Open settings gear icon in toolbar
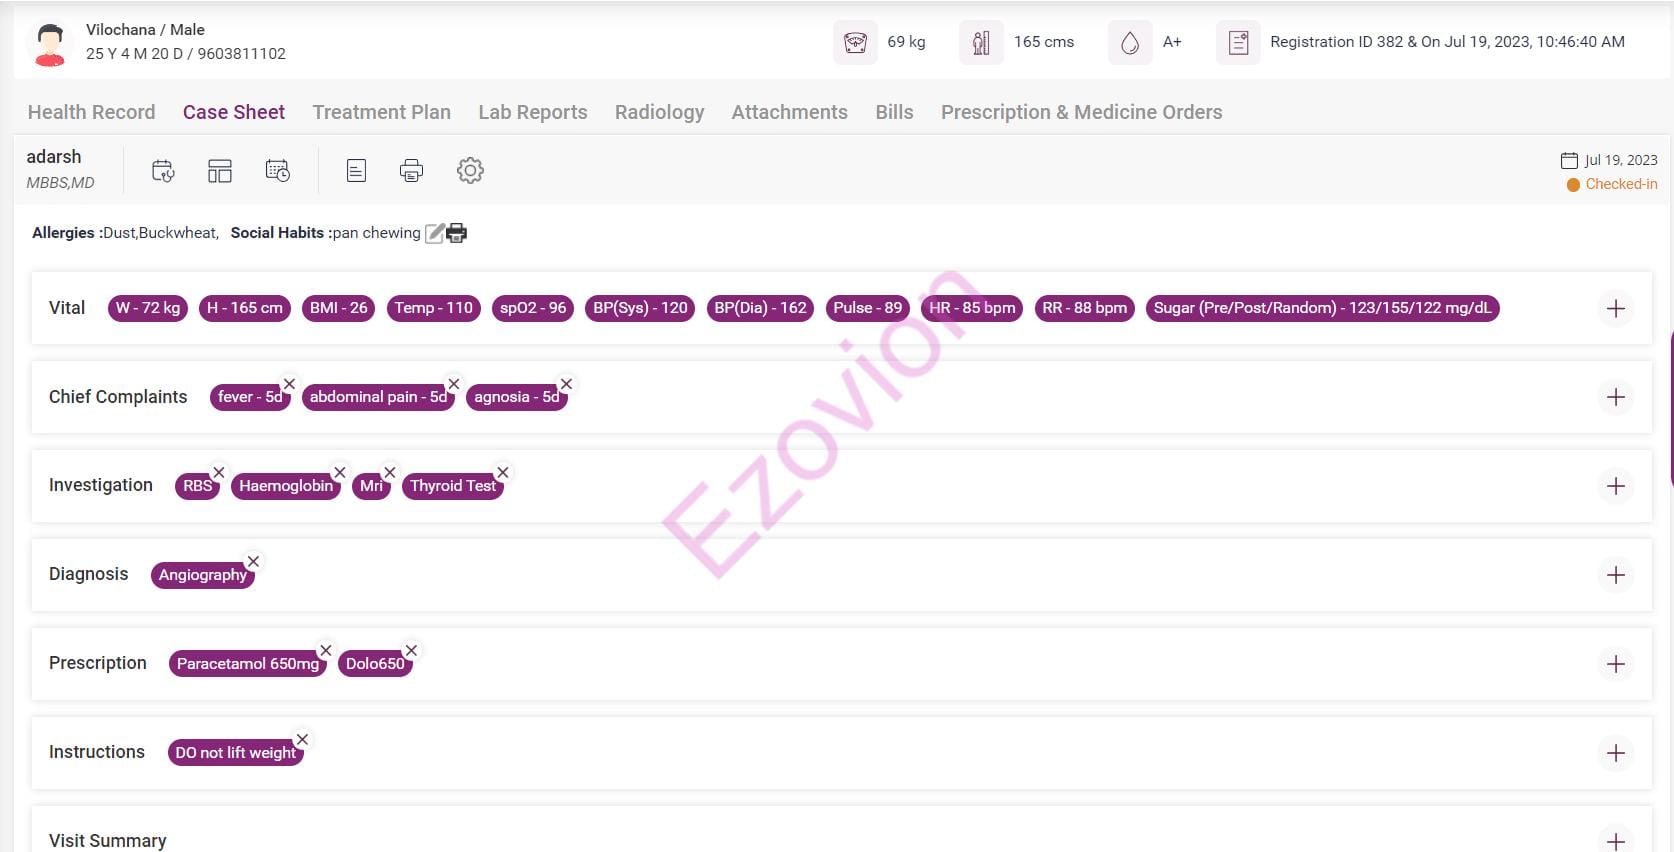1674x852 pixels. (470, 171)
